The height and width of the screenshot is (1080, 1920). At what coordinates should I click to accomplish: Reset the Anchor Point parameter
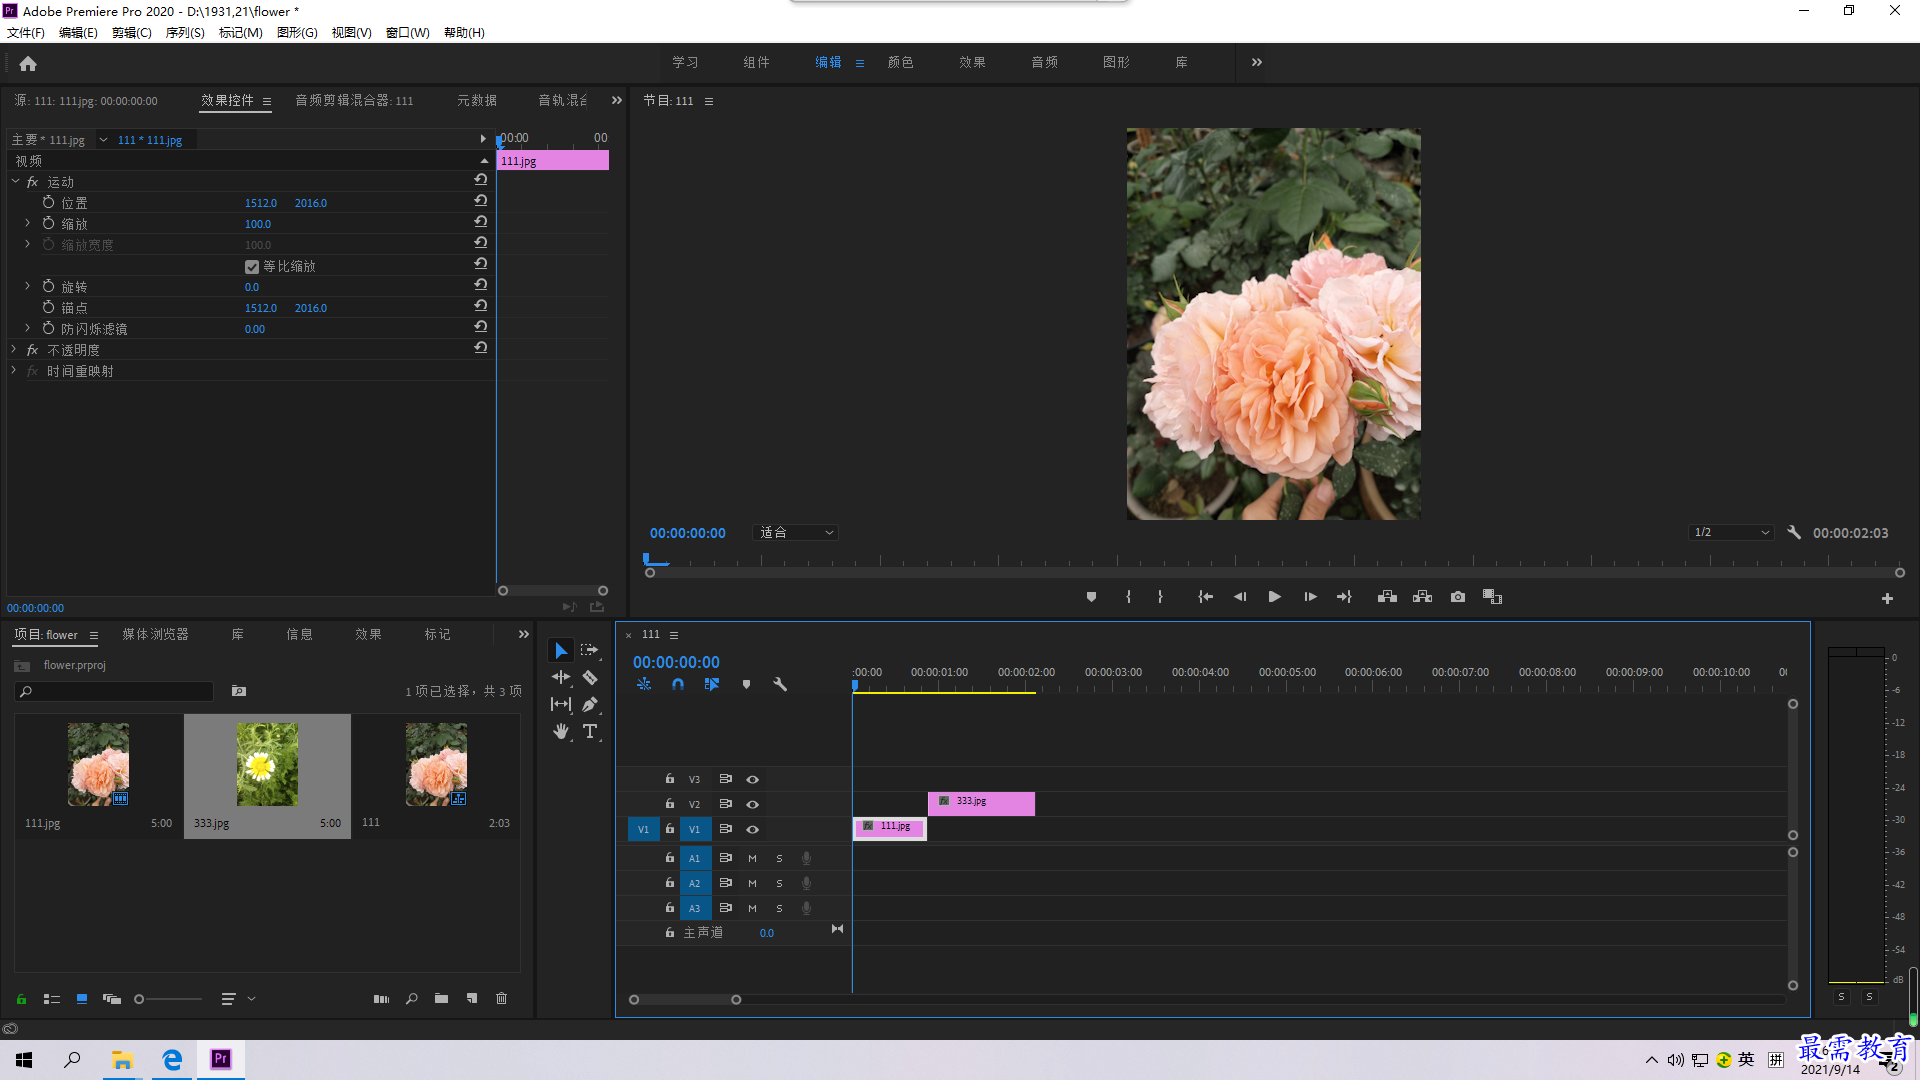click(481, 306)
